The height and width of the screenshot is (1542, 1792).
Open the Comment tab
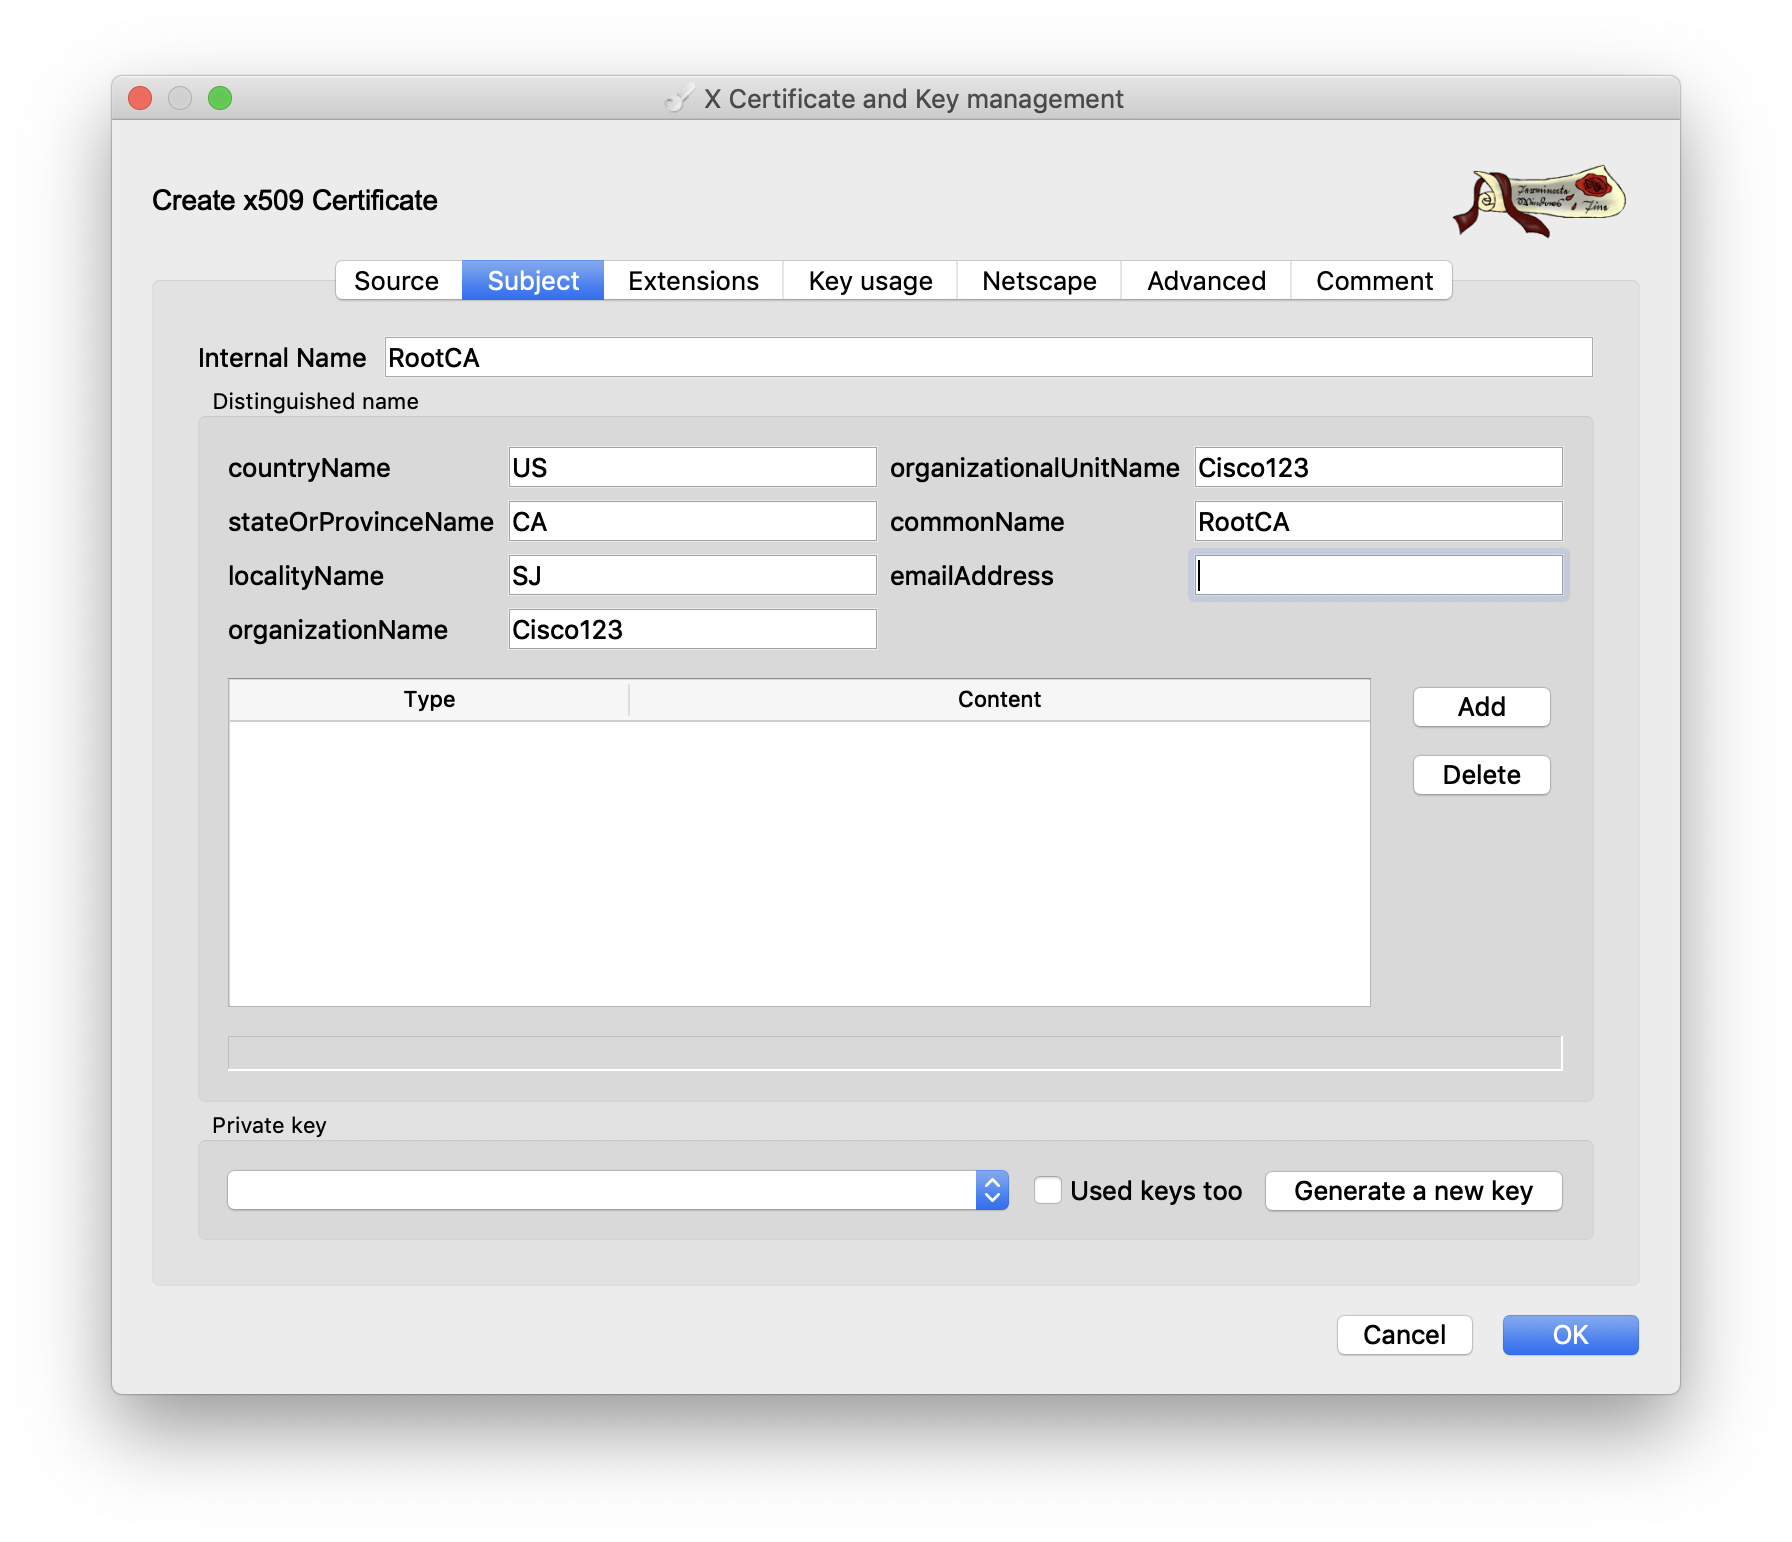[x=1372, y=281]
